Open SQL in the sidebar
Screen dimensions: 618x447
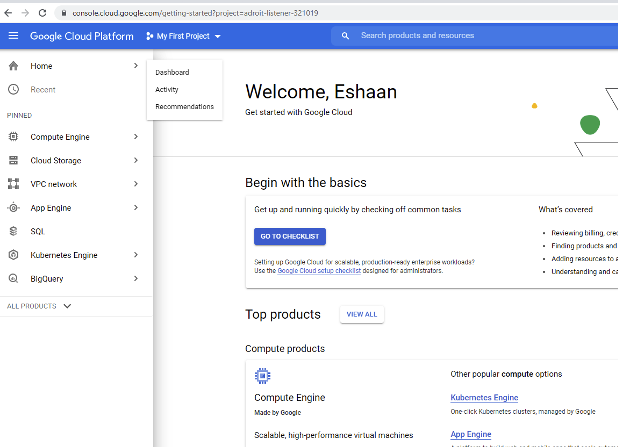[37, 231]
